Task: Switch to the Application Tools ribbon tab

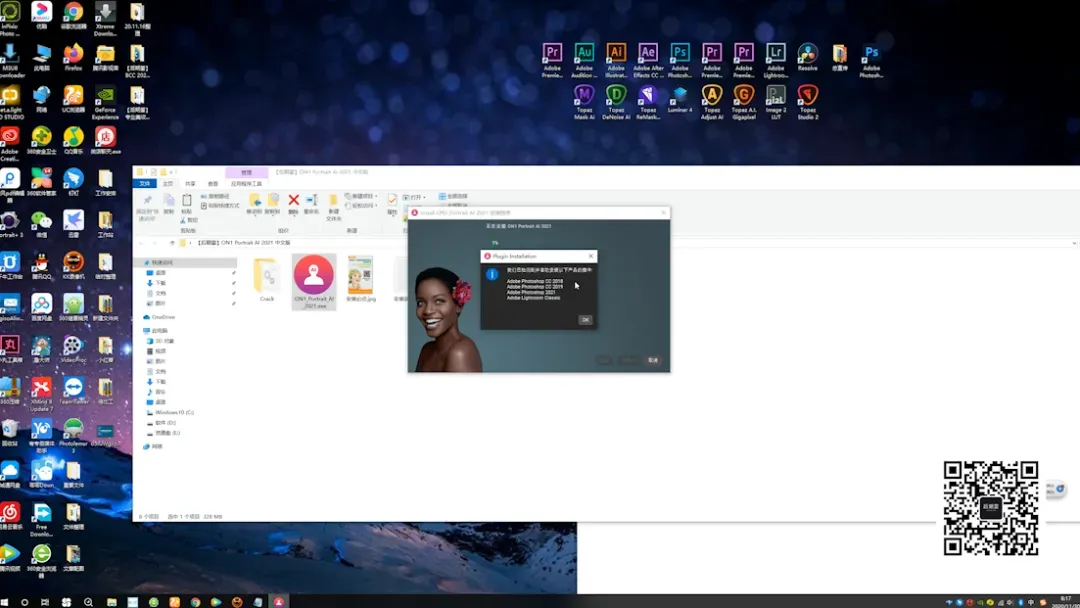Action: 246,184
